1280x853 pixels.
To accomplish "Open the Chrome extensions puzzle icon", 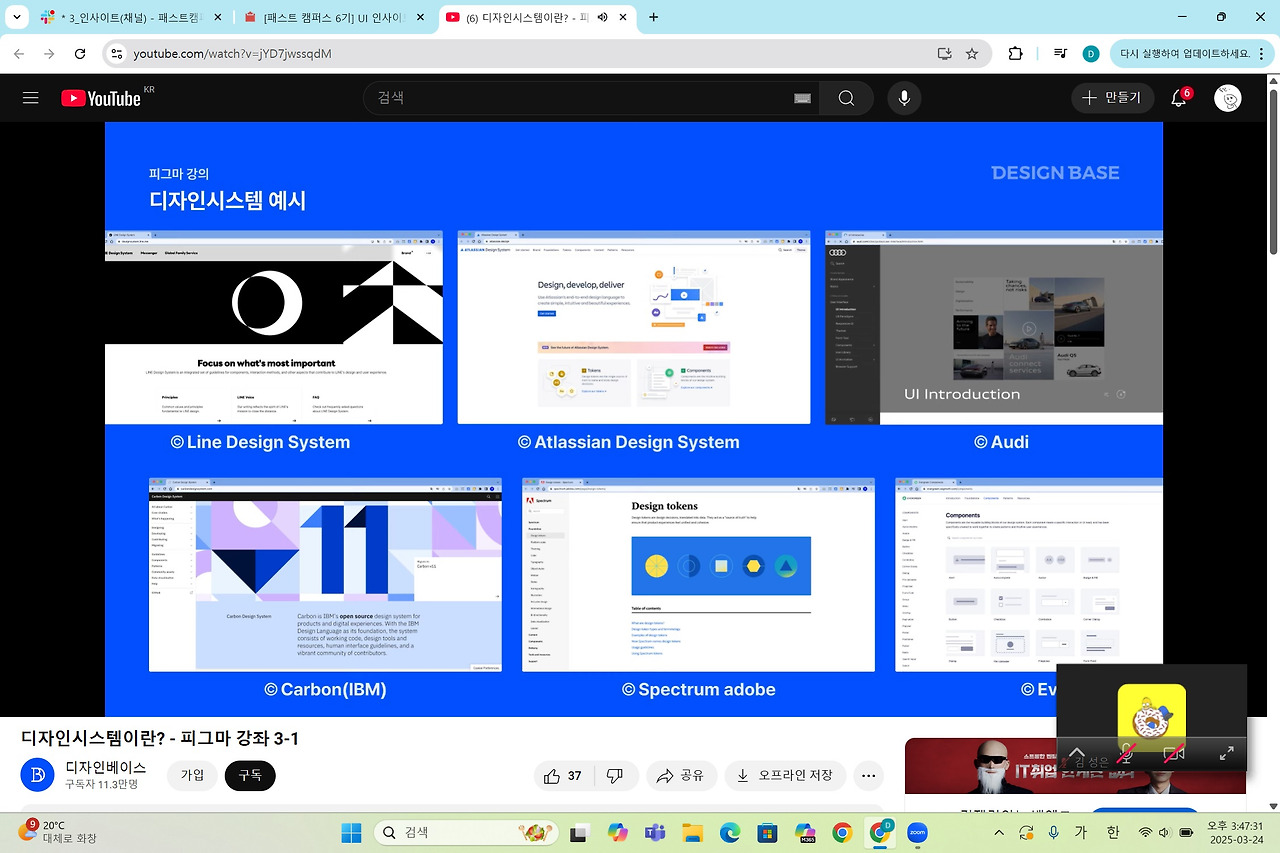I will [1016, 53].
